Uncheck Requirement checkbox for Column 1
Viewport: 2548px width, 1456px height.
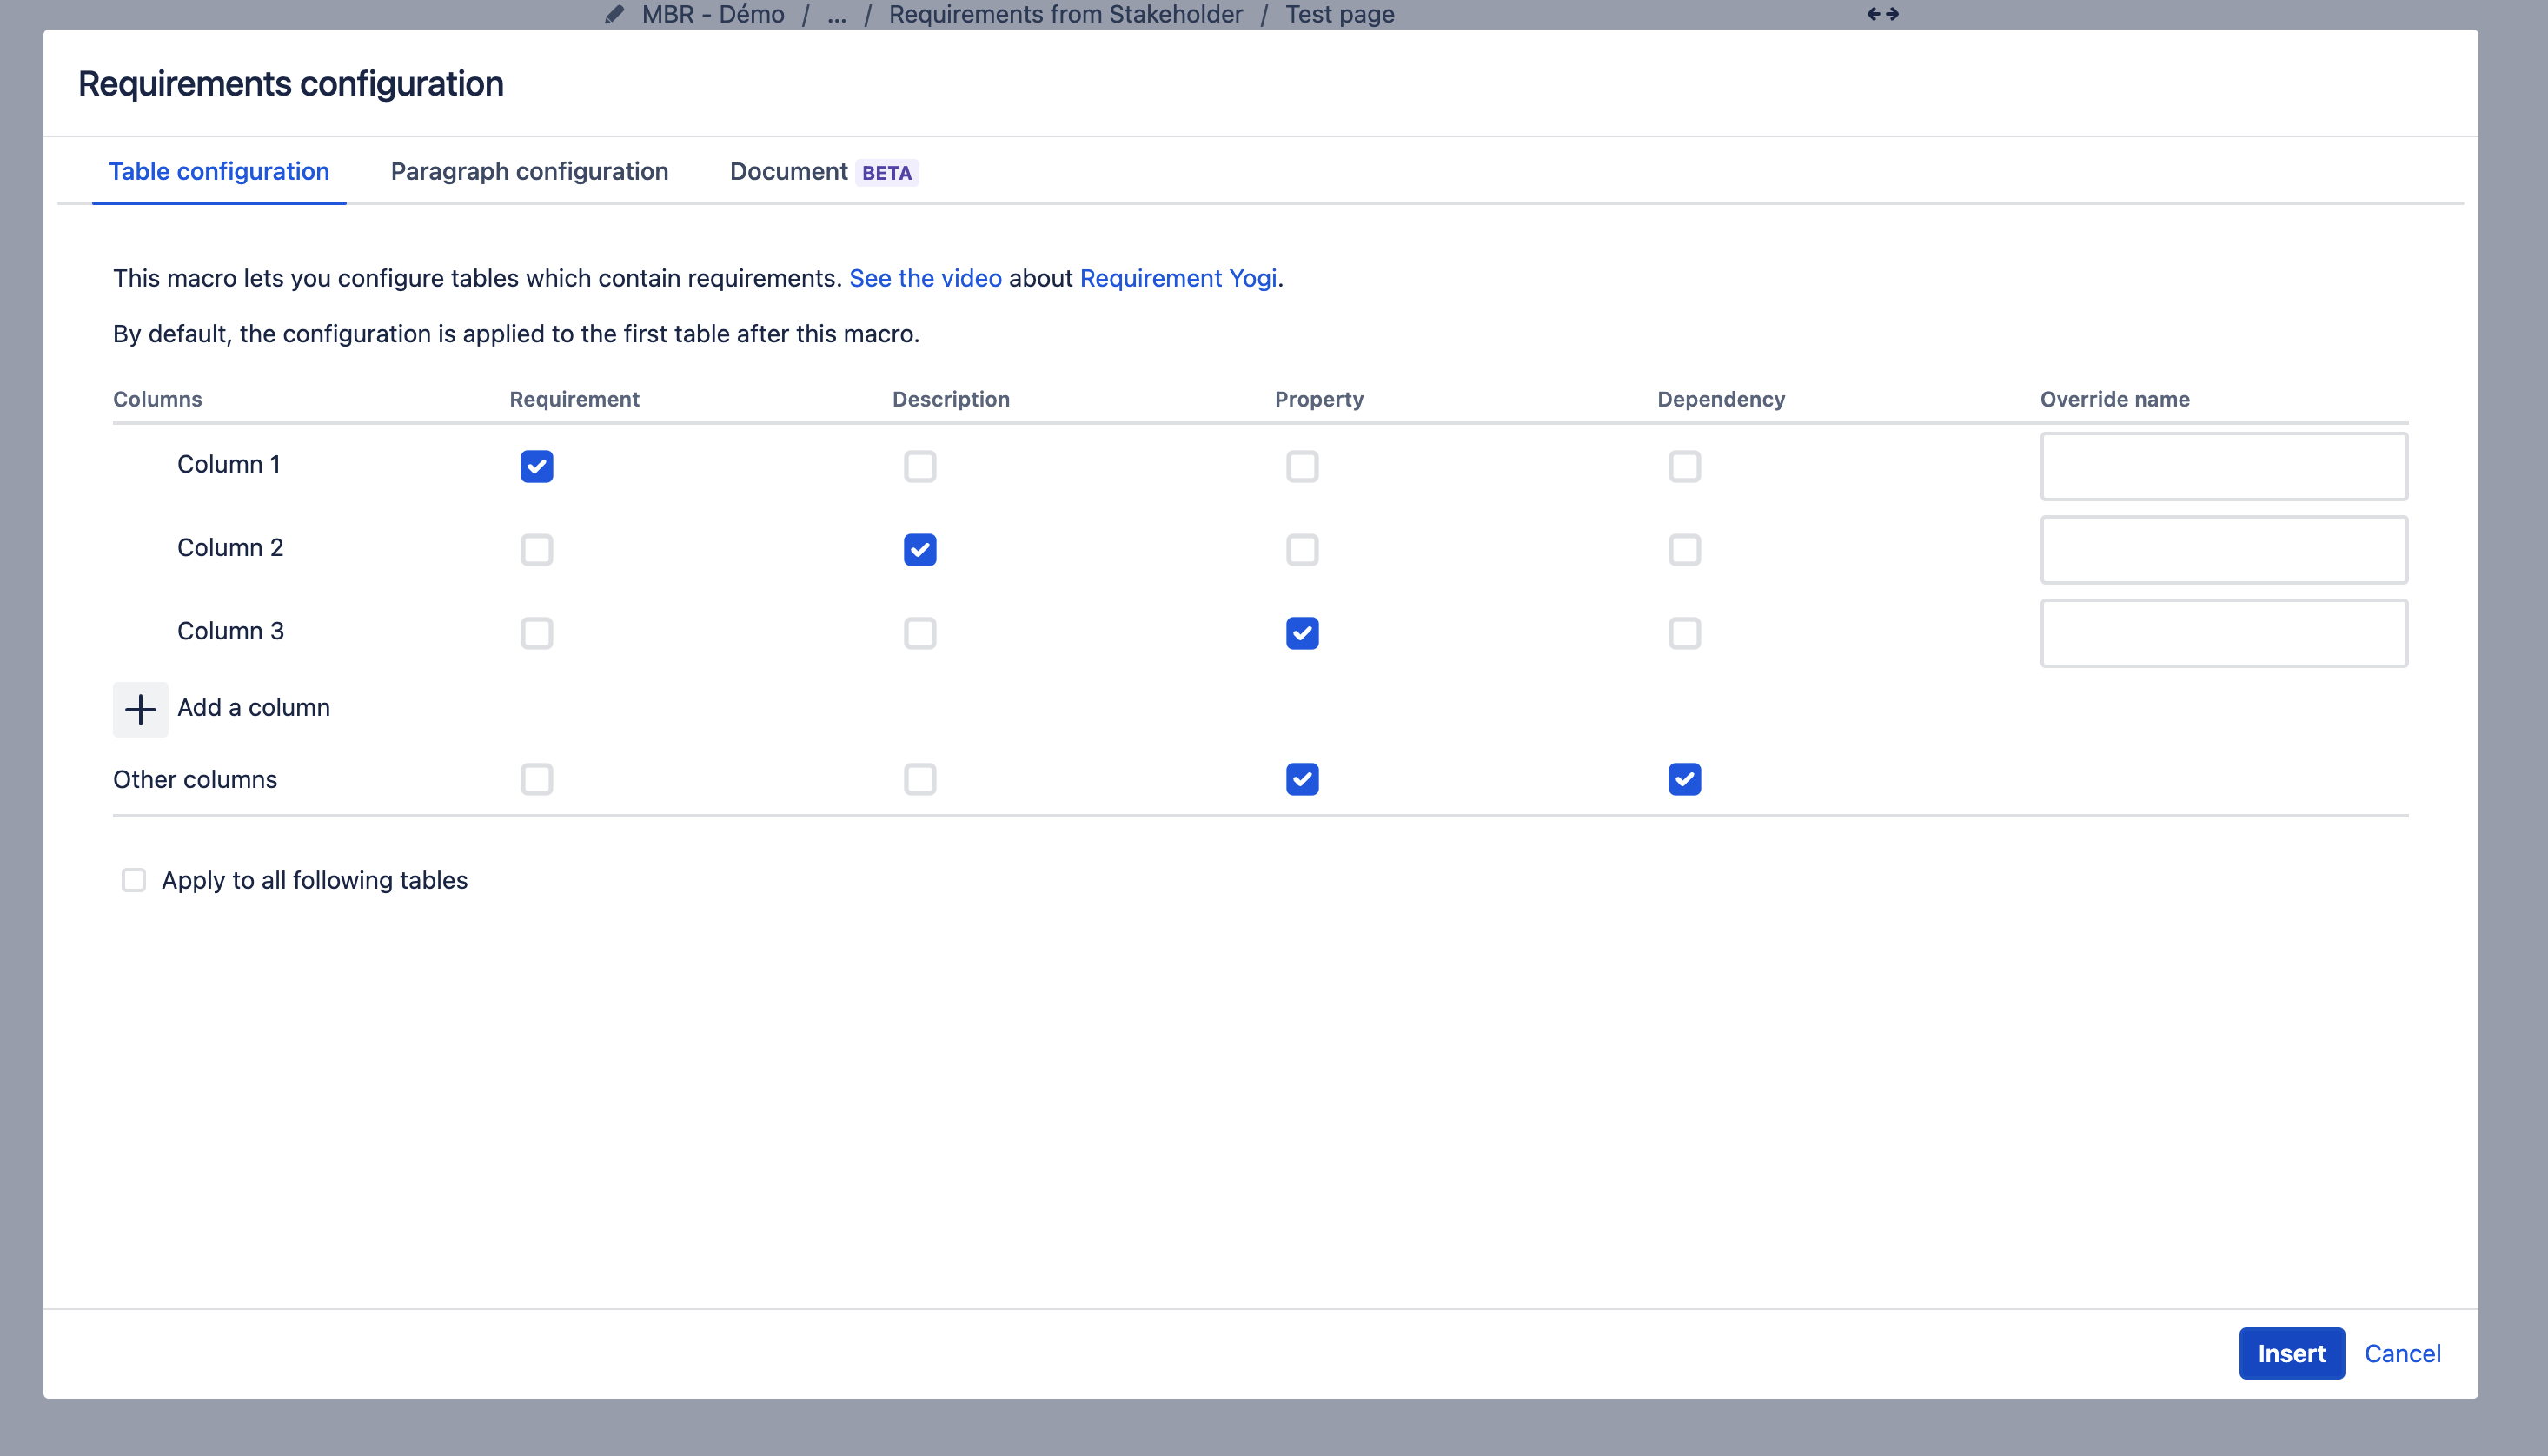click(537, 466)
